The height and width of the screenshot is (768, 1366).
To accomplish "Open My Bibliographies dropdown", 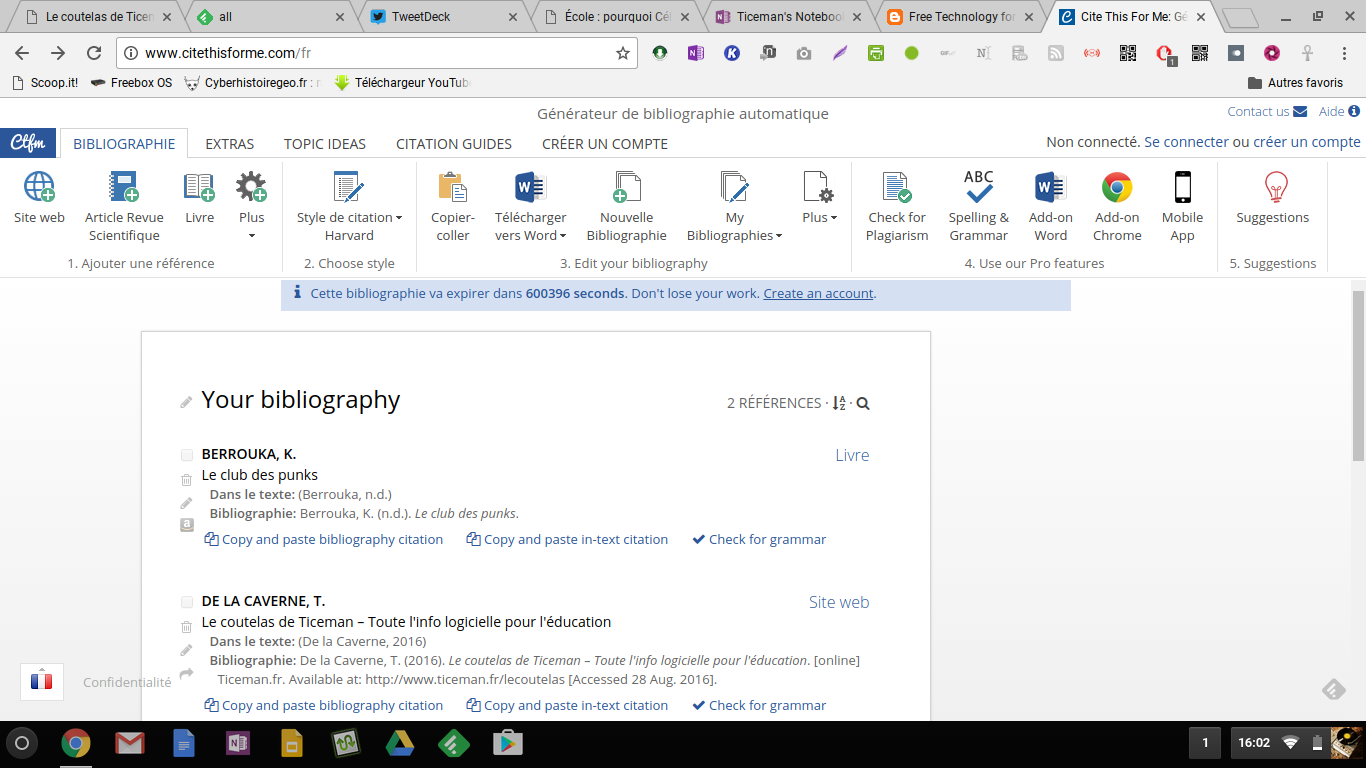I will tap(734, 207).
